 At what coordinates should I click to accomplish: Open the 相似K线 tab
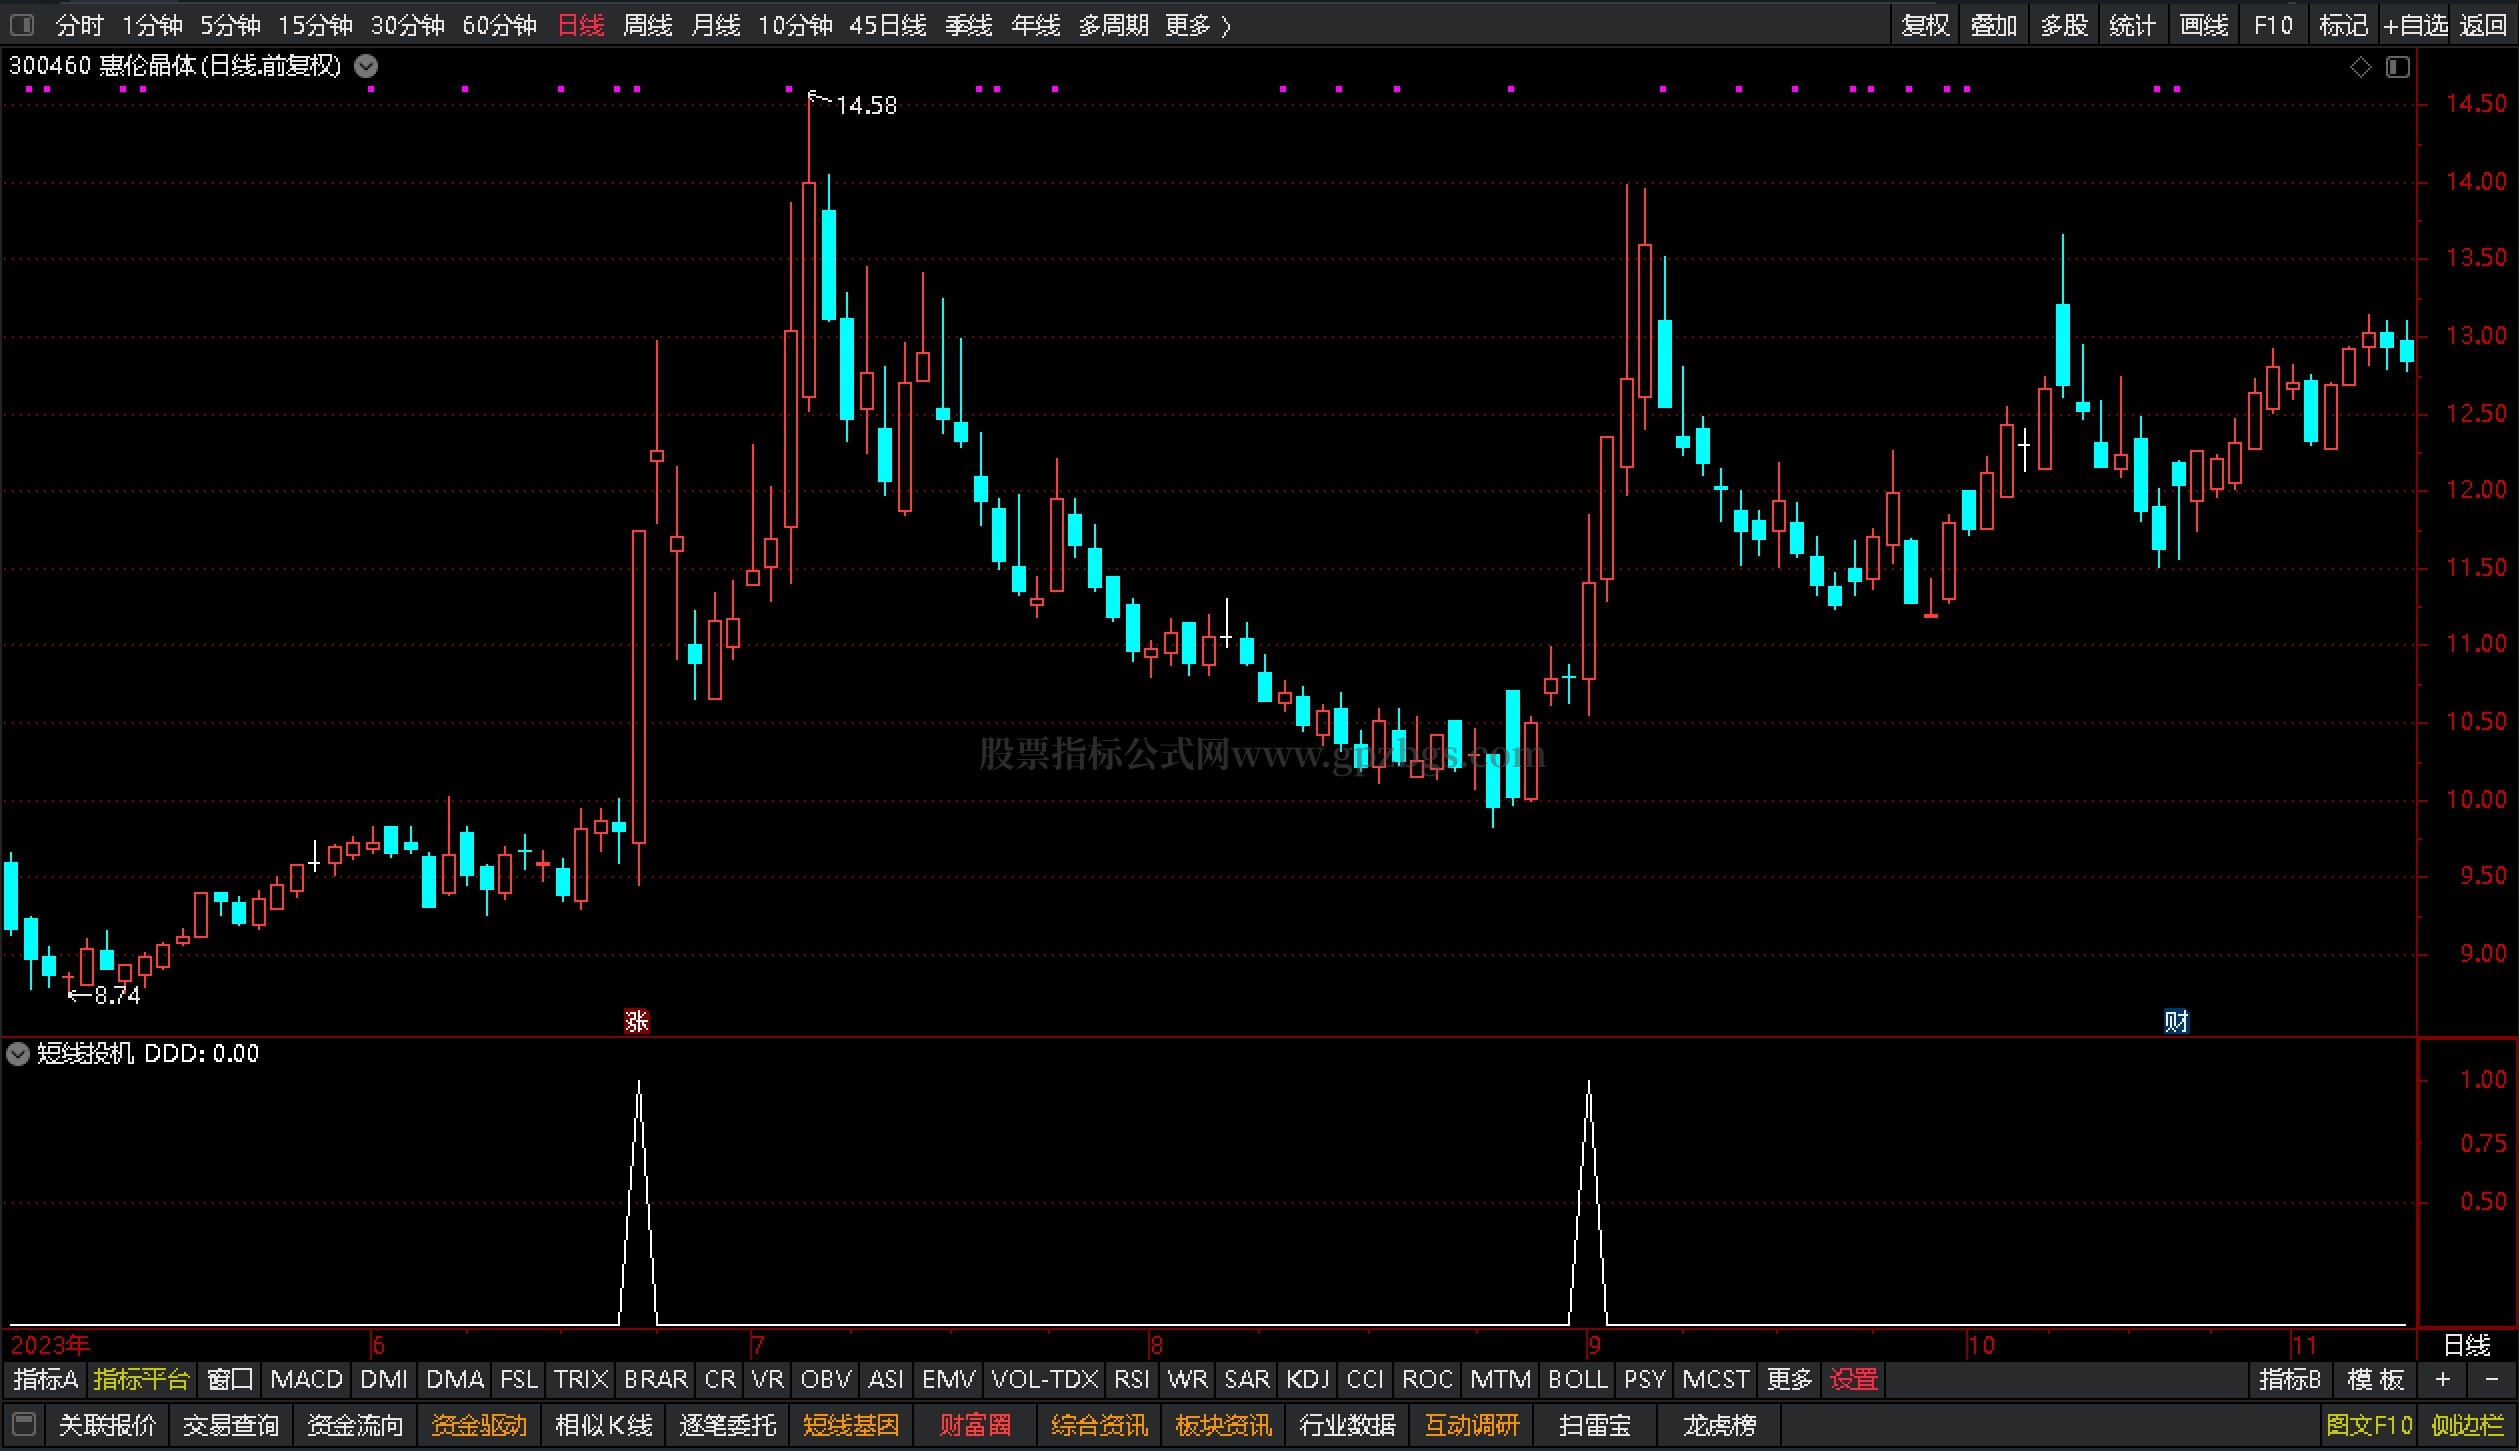pyautogui.click(x=603, y=1425)
